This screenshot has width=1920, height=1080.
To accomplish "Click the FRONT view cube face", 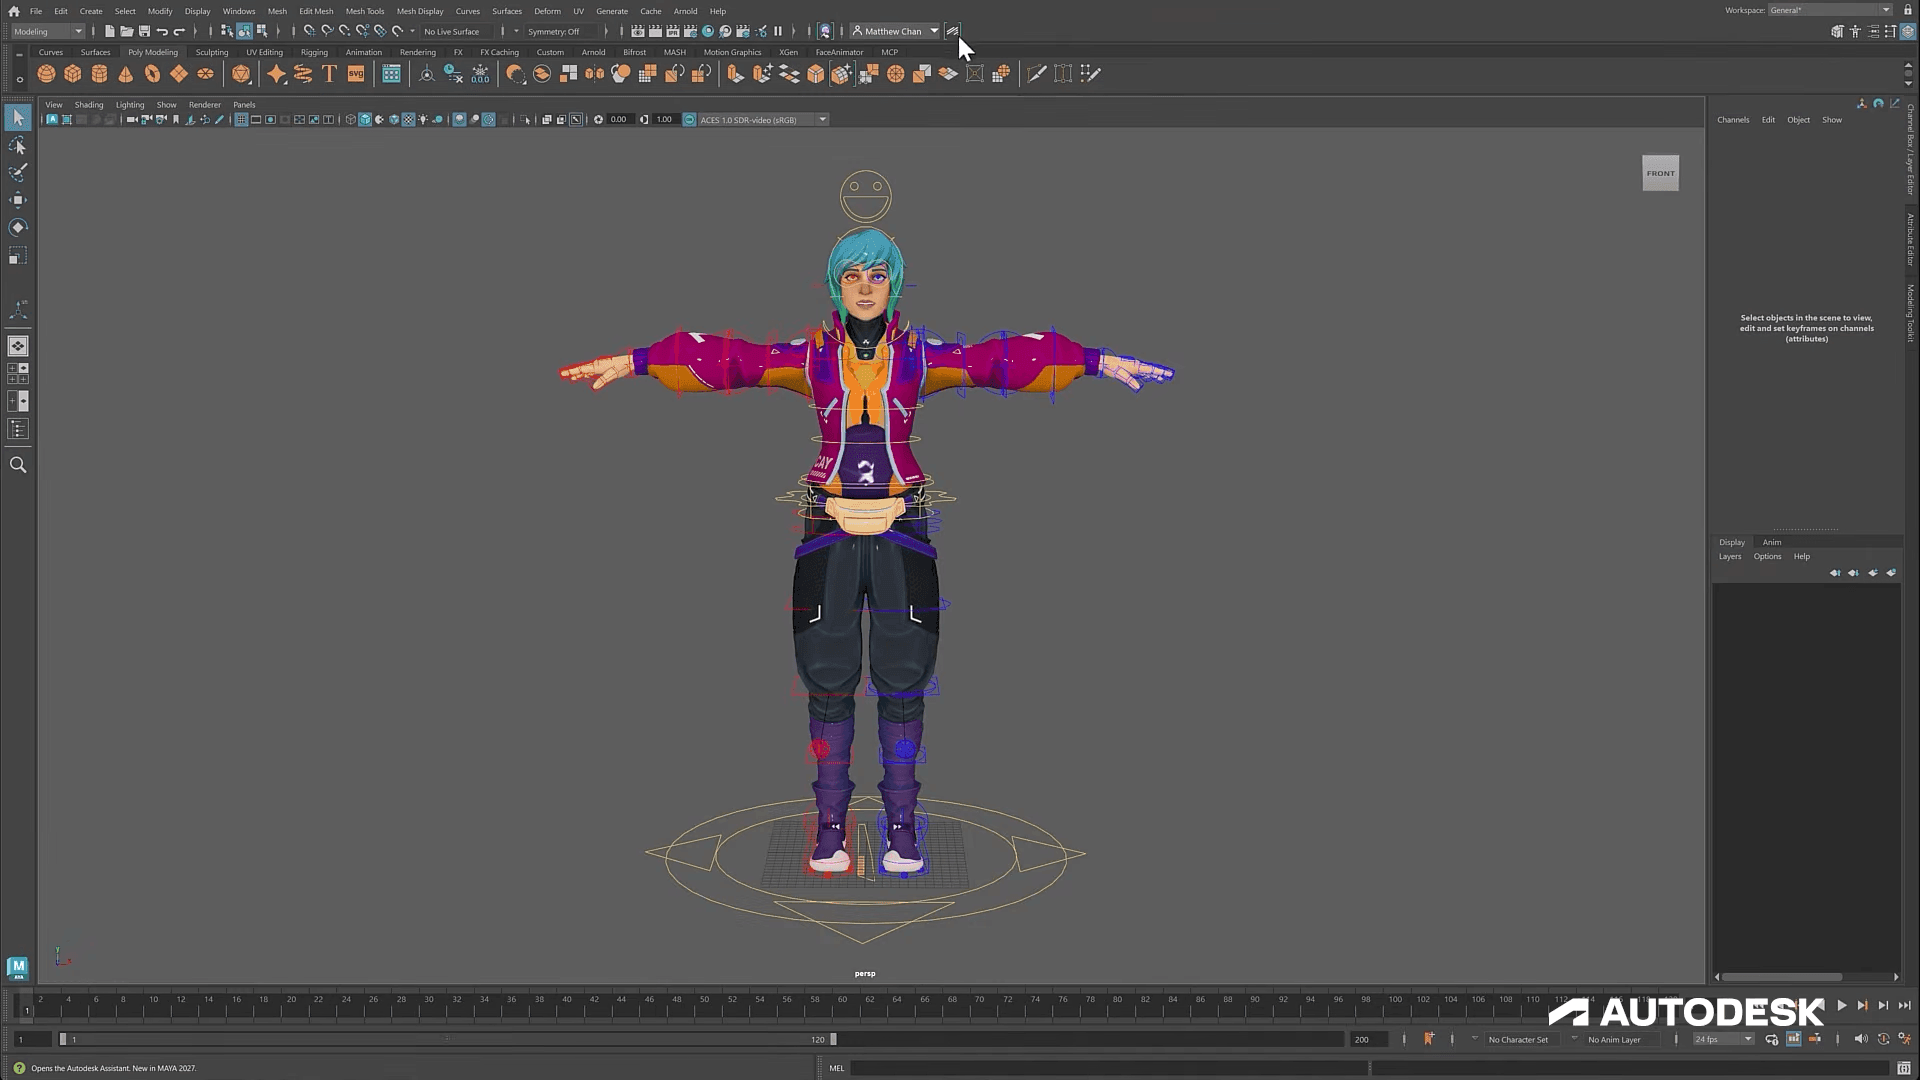I will coord(1660,173).
